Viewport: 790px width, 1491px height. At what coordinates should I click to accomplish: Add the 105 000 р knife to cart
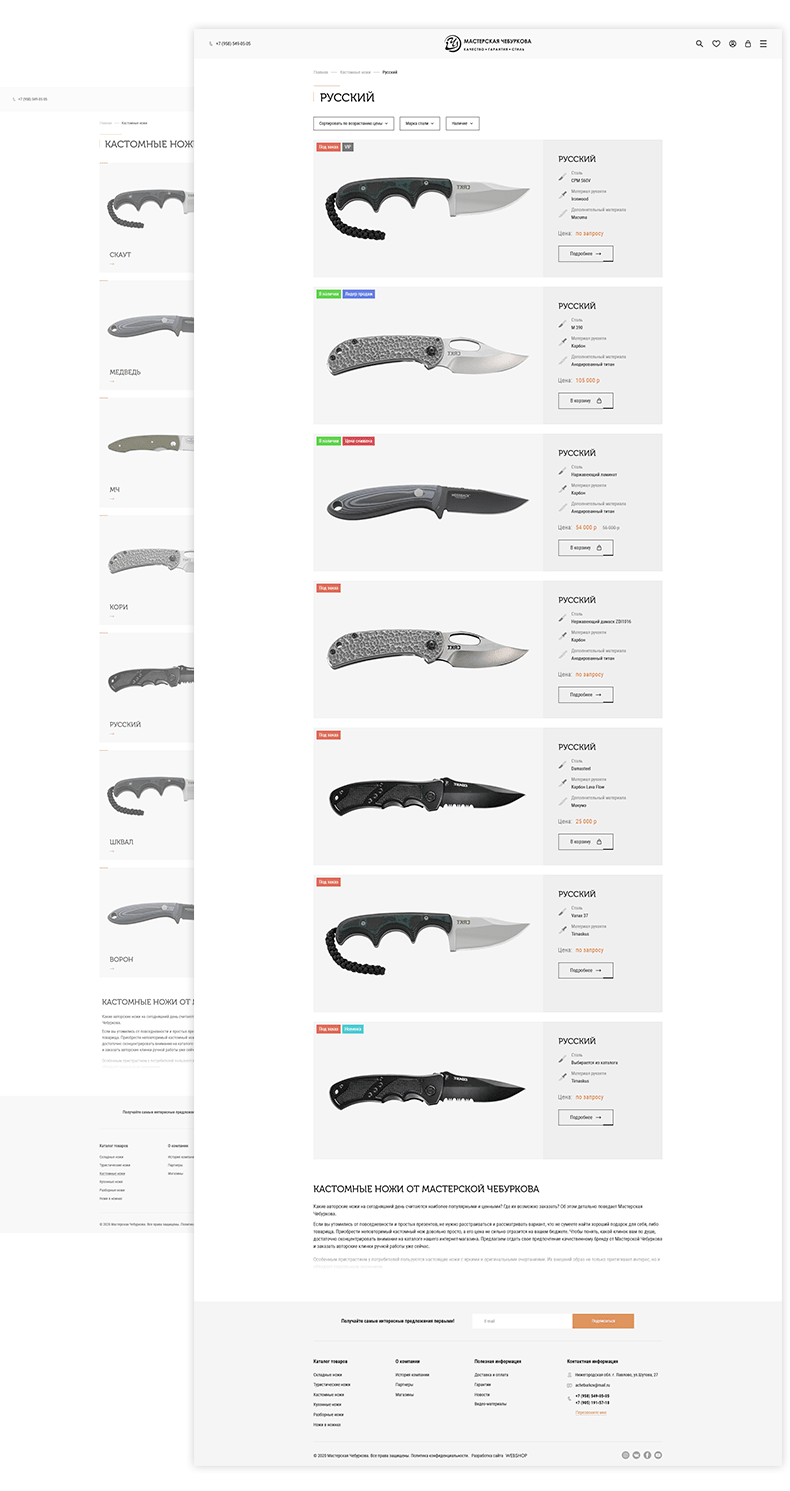[x=586, y=401]
